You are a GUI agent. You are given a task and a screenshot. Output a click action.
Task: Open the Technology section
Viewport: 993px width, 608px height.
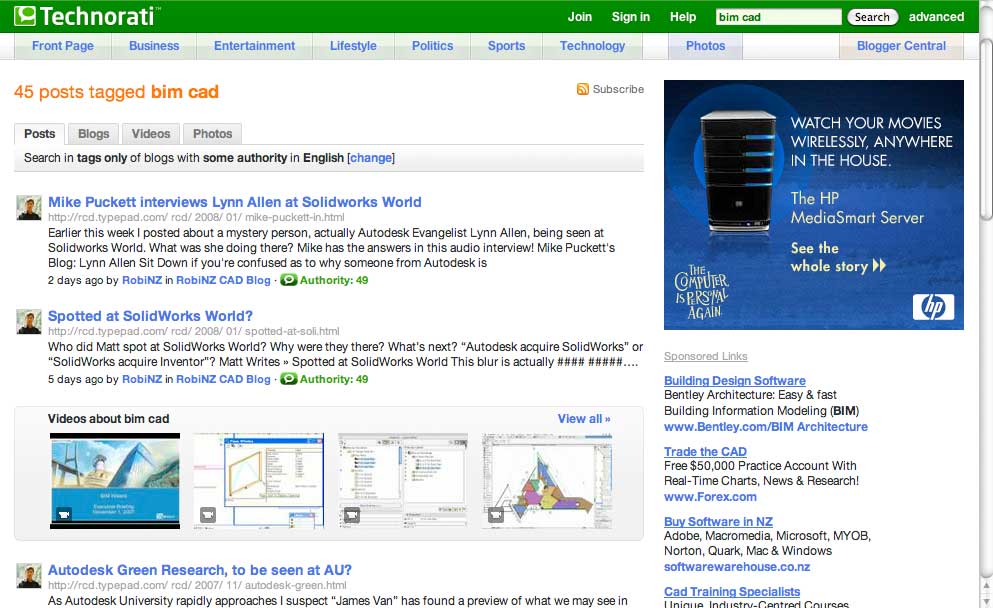(592, 46)
